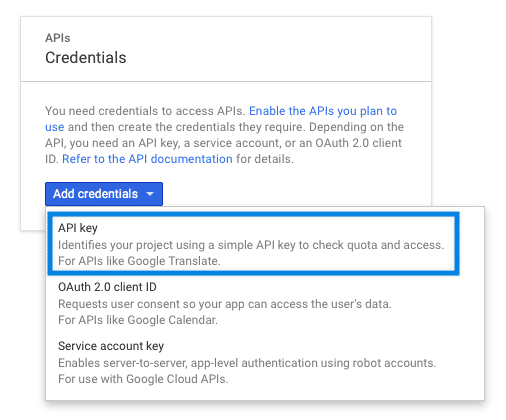Click 'For use with Google Cloud APIs' line

[x=143, y=379]
